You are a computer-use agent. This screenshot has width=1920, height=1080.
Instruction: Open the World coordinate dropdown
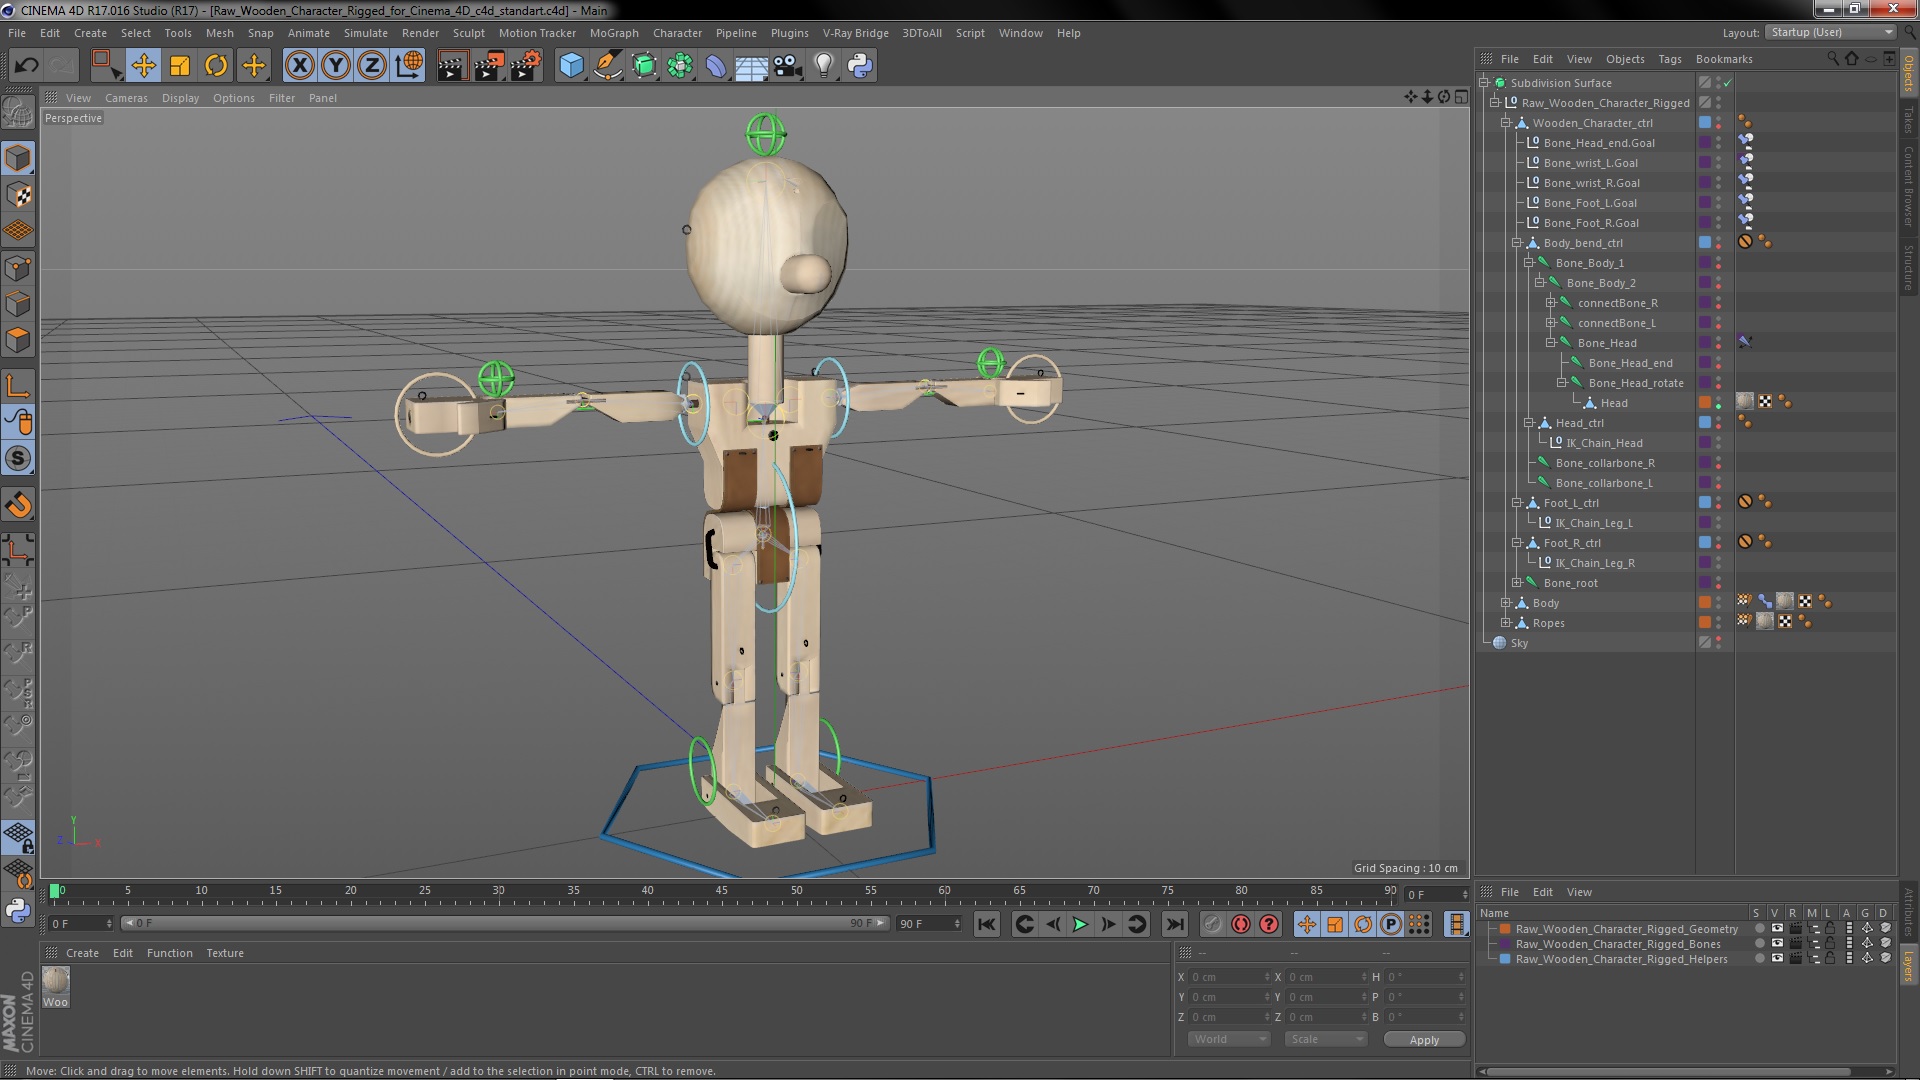click(1229, 1039)
